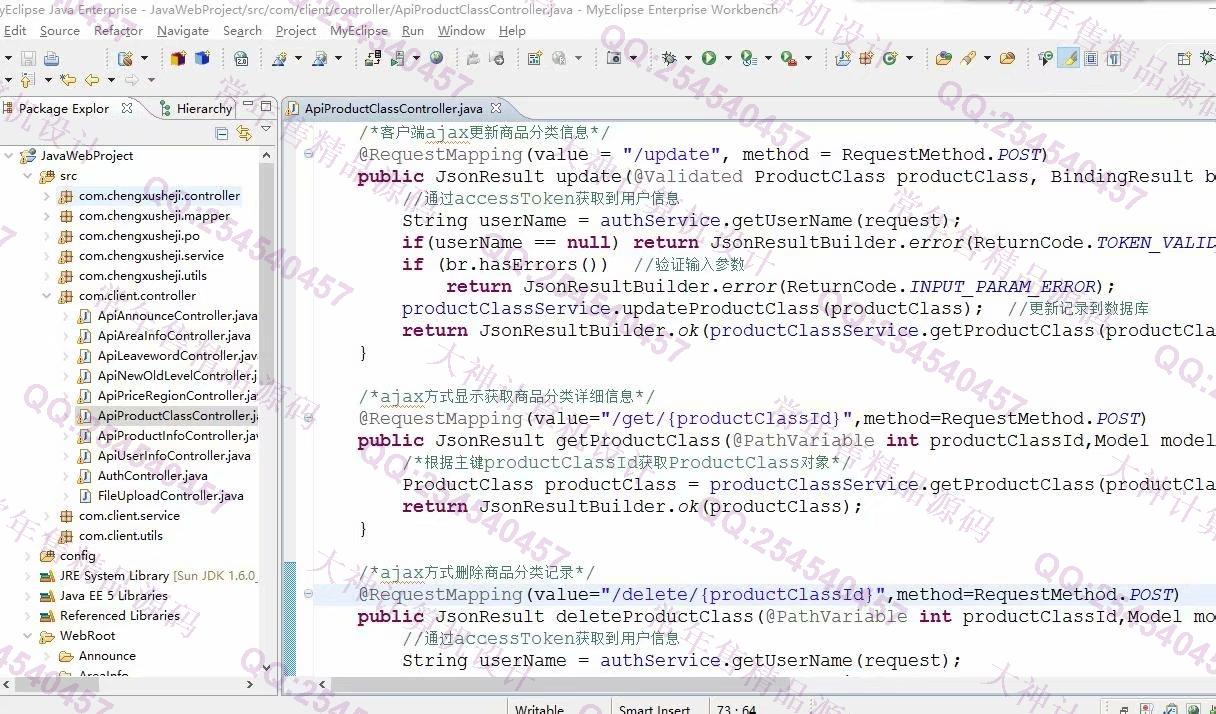The height and width of the screenshot is (714, 1216).
Task: Open the Run button dropdown arrow
Action: [728, 58]
